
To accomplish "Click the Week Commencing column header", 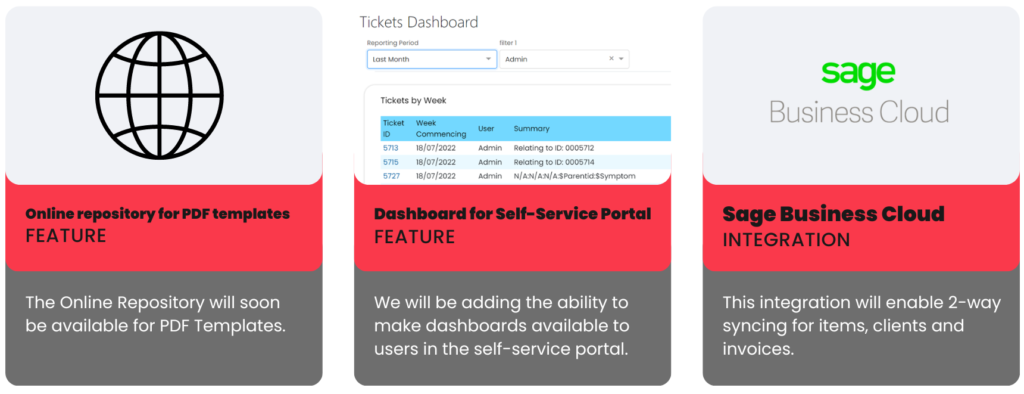I will coord(441,128).
